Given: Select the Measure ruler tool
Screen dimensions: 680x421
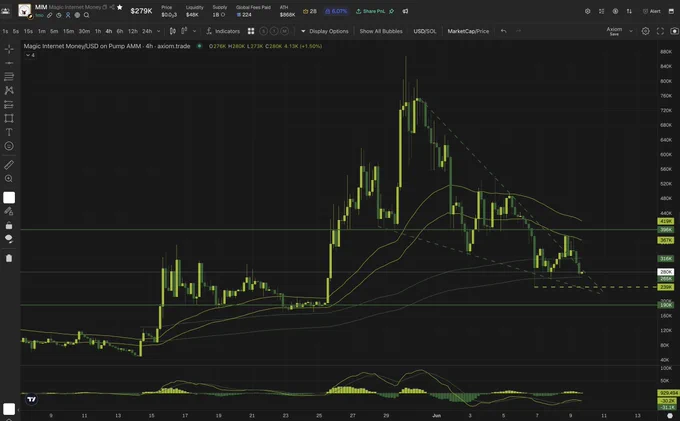Looking at the screenshot, I should pos(9,165).
